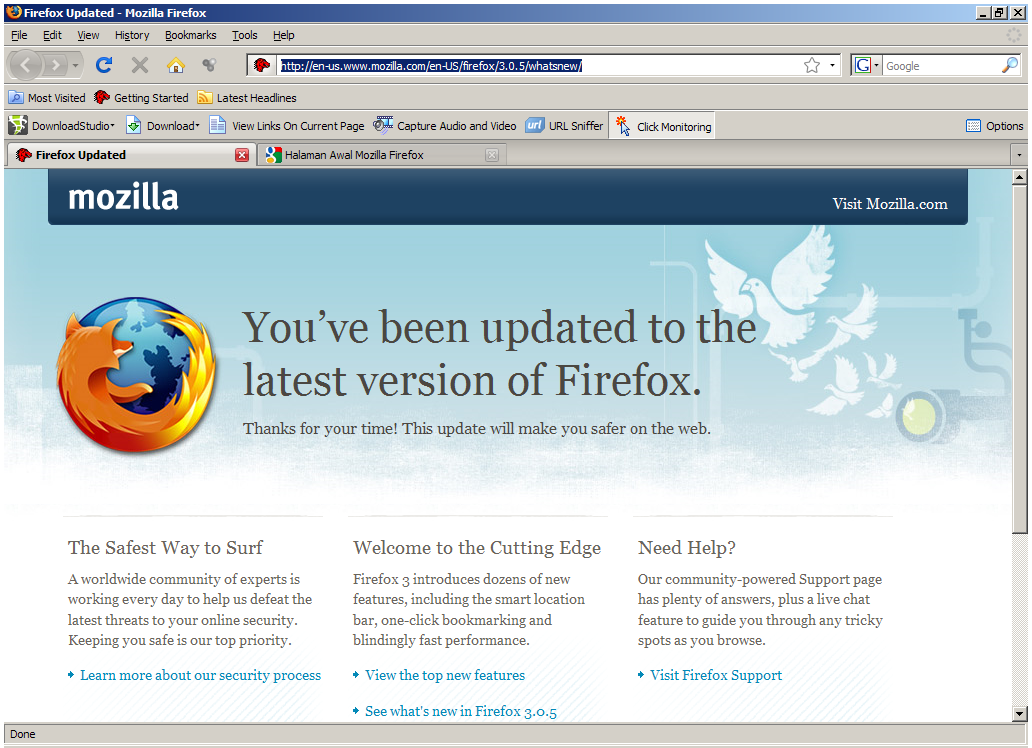This screenshot has width=1032, height=748.
Task: Open the Help menu
Action: pyautogui.click(x=284, y=35)
